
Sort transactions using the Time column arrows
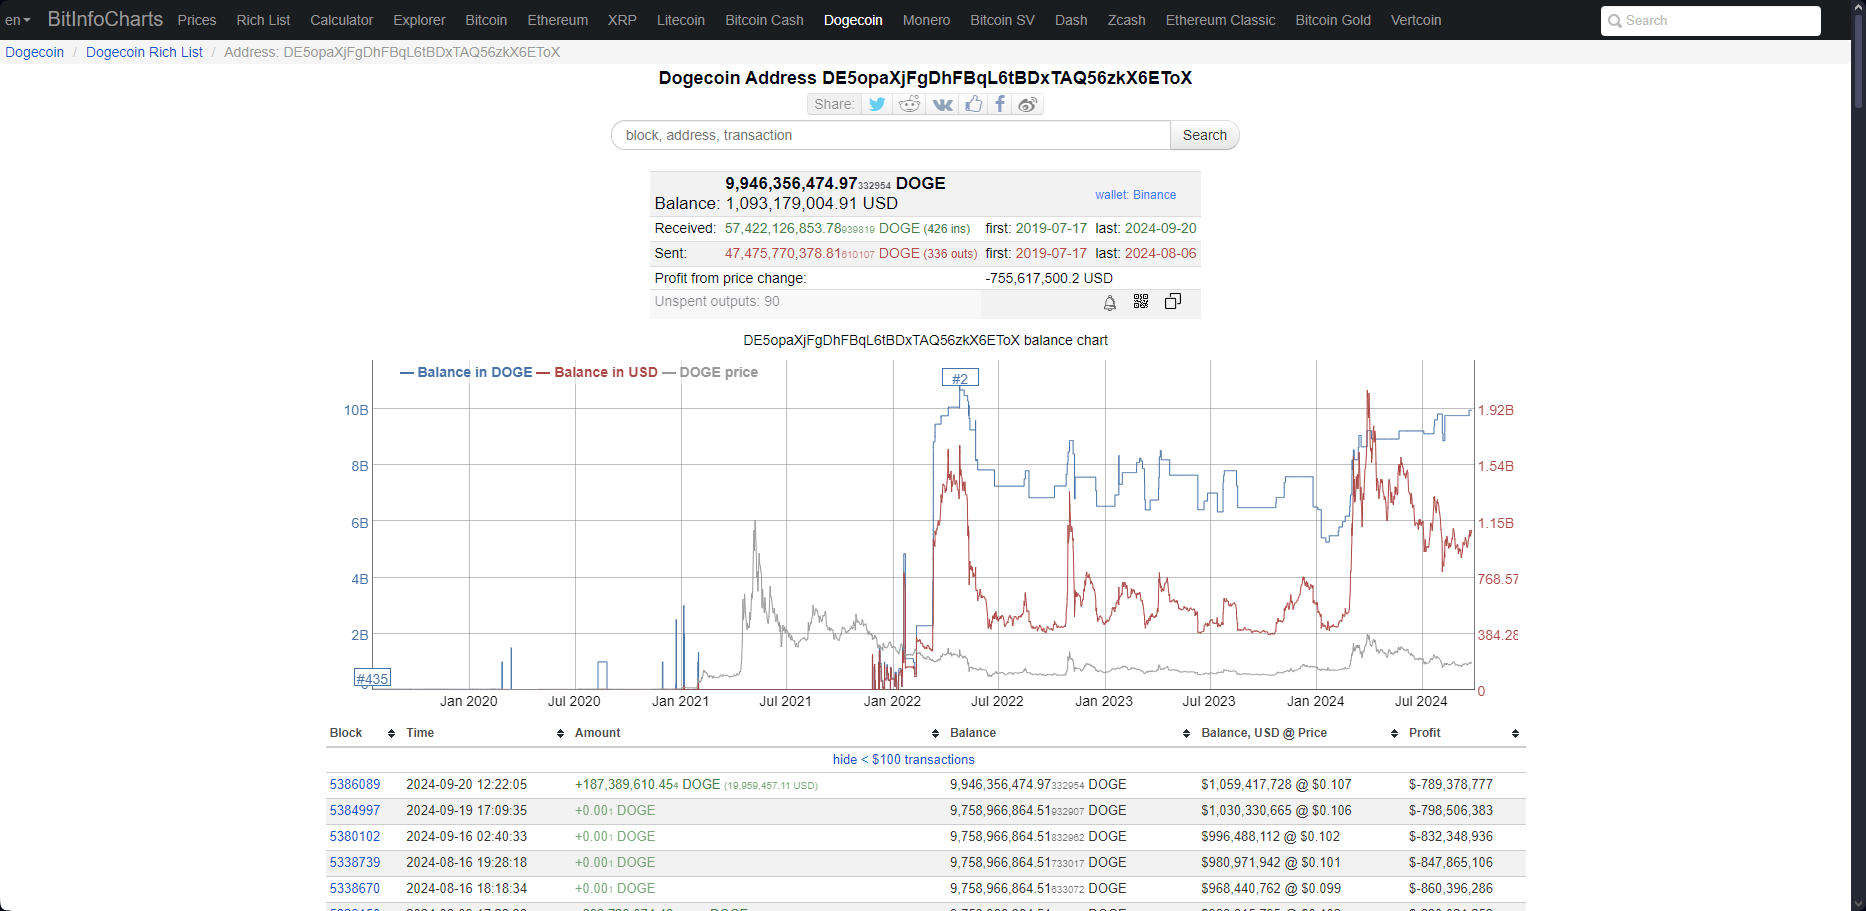560,733
